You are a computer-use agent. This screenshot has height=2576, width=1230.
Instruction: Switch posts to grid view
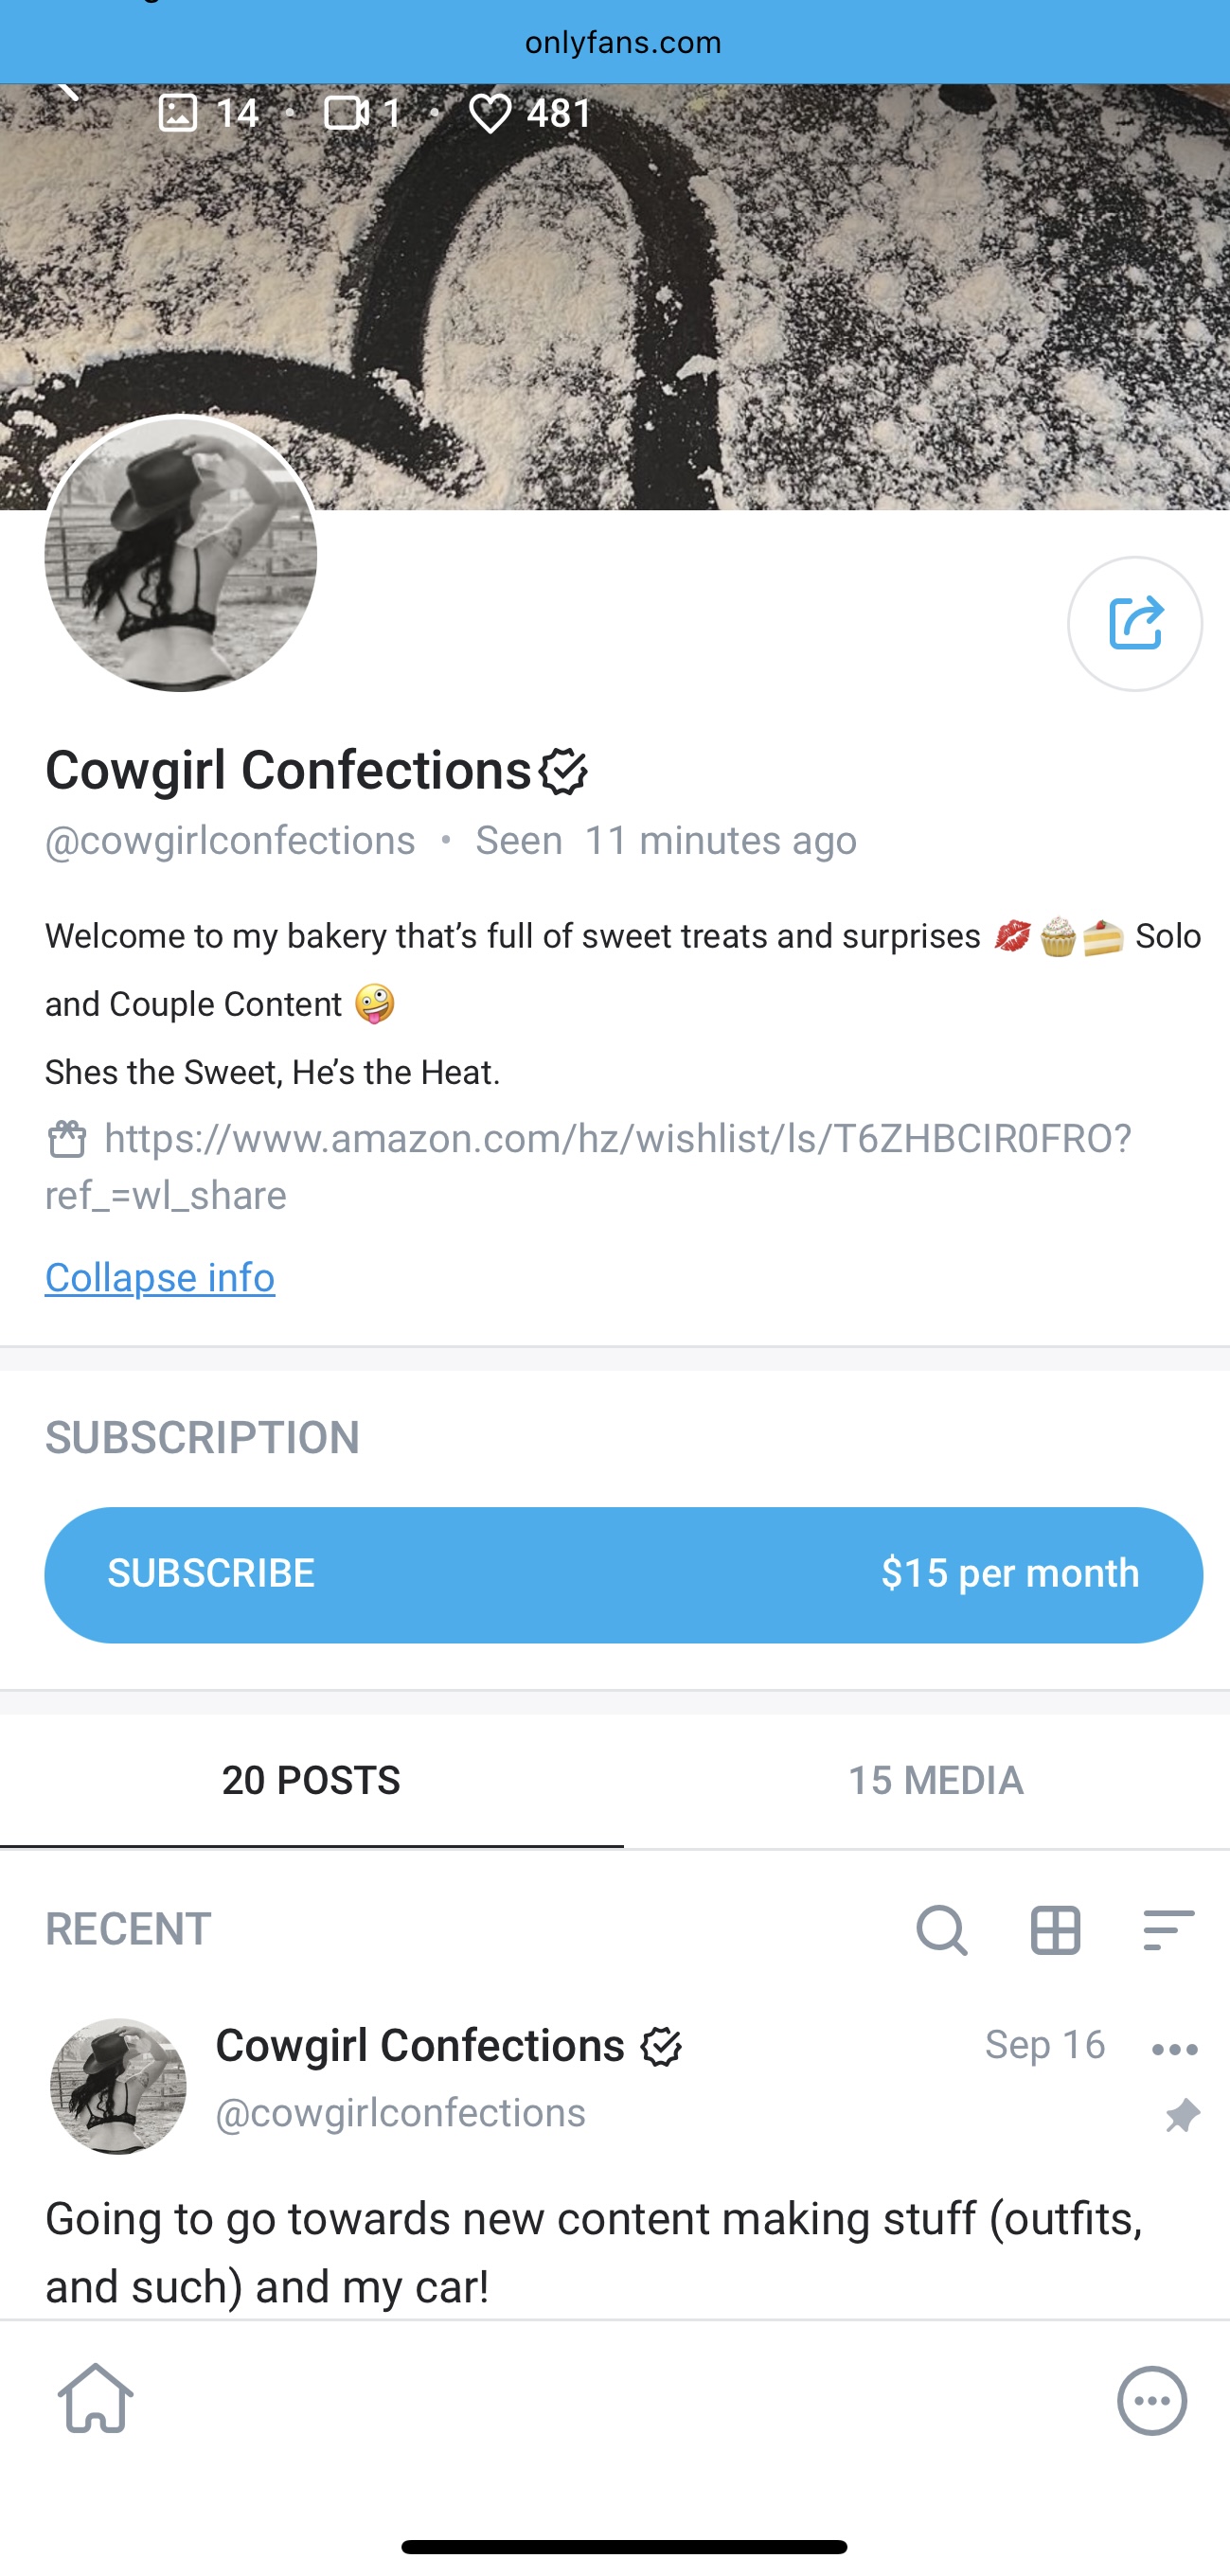(1055, 1929)
